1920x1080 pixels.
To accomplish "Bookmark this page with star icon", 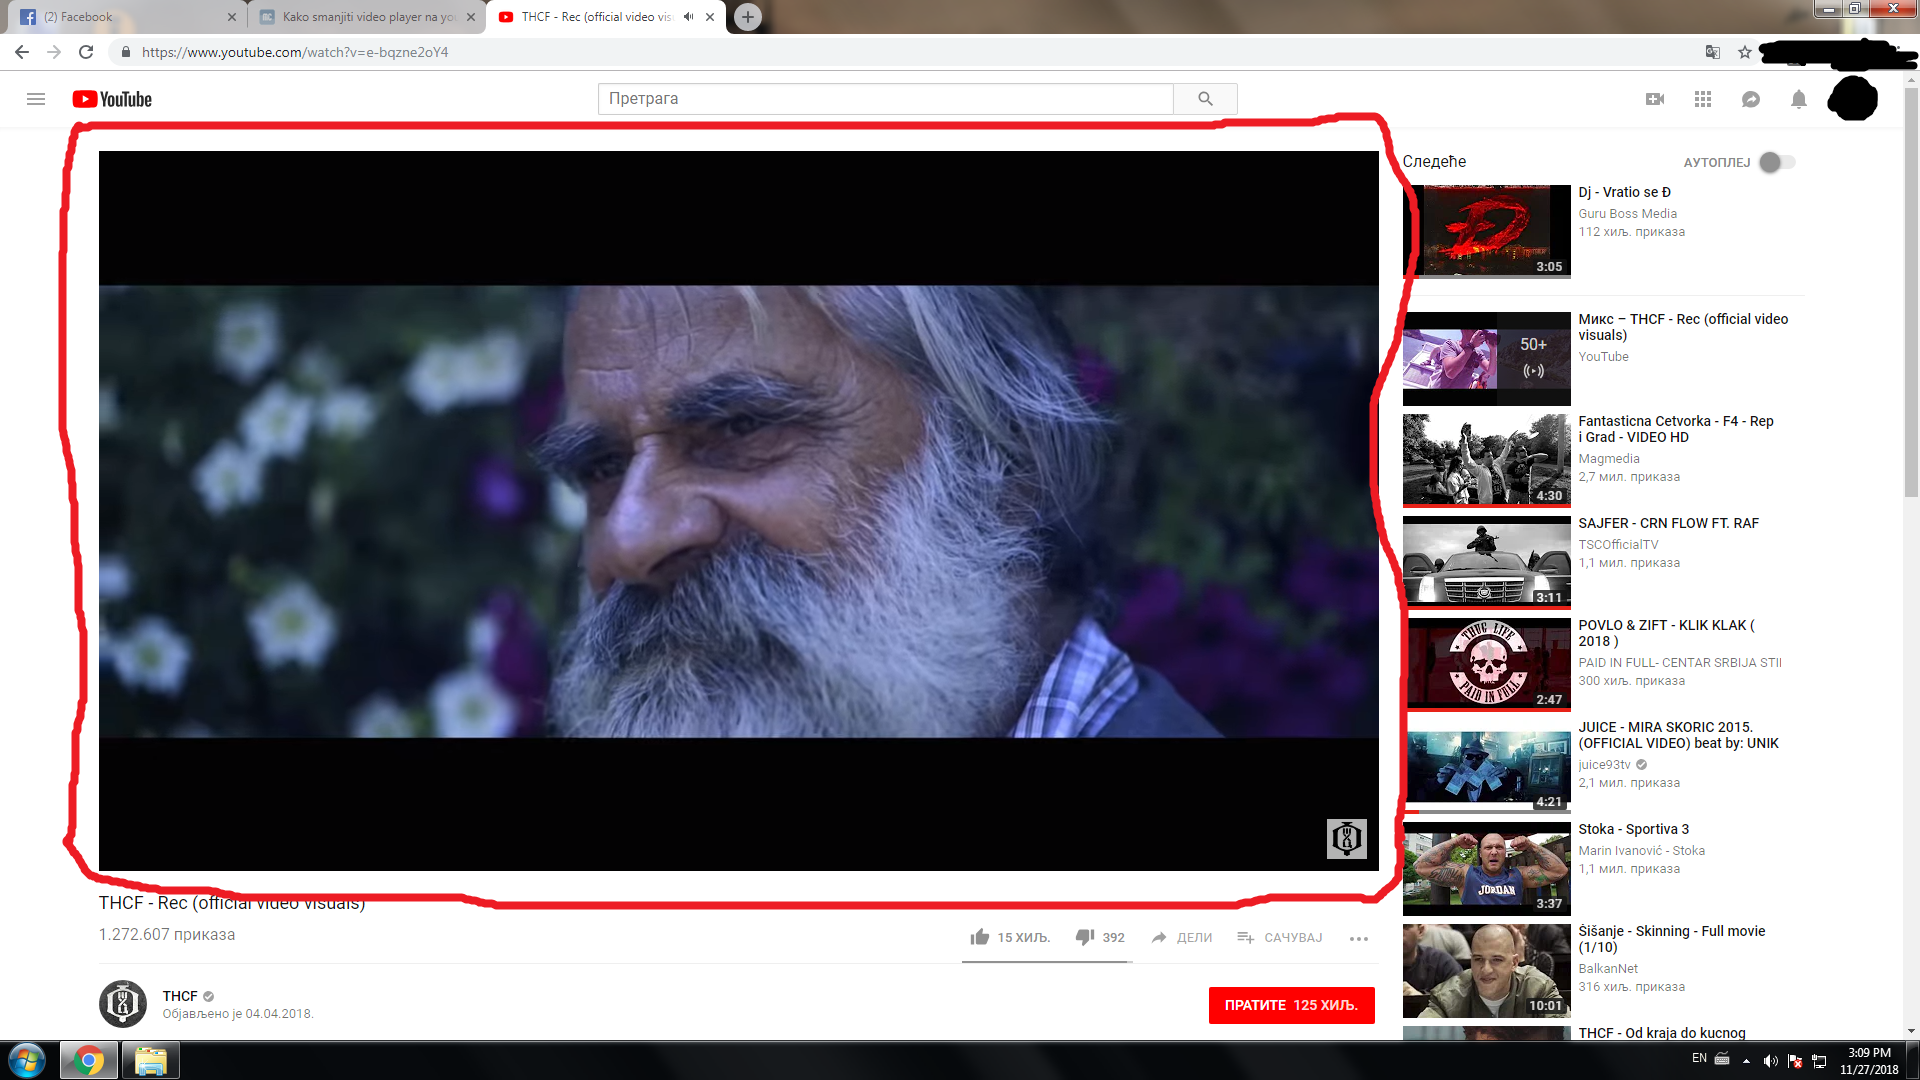I will coord(1745,52).
